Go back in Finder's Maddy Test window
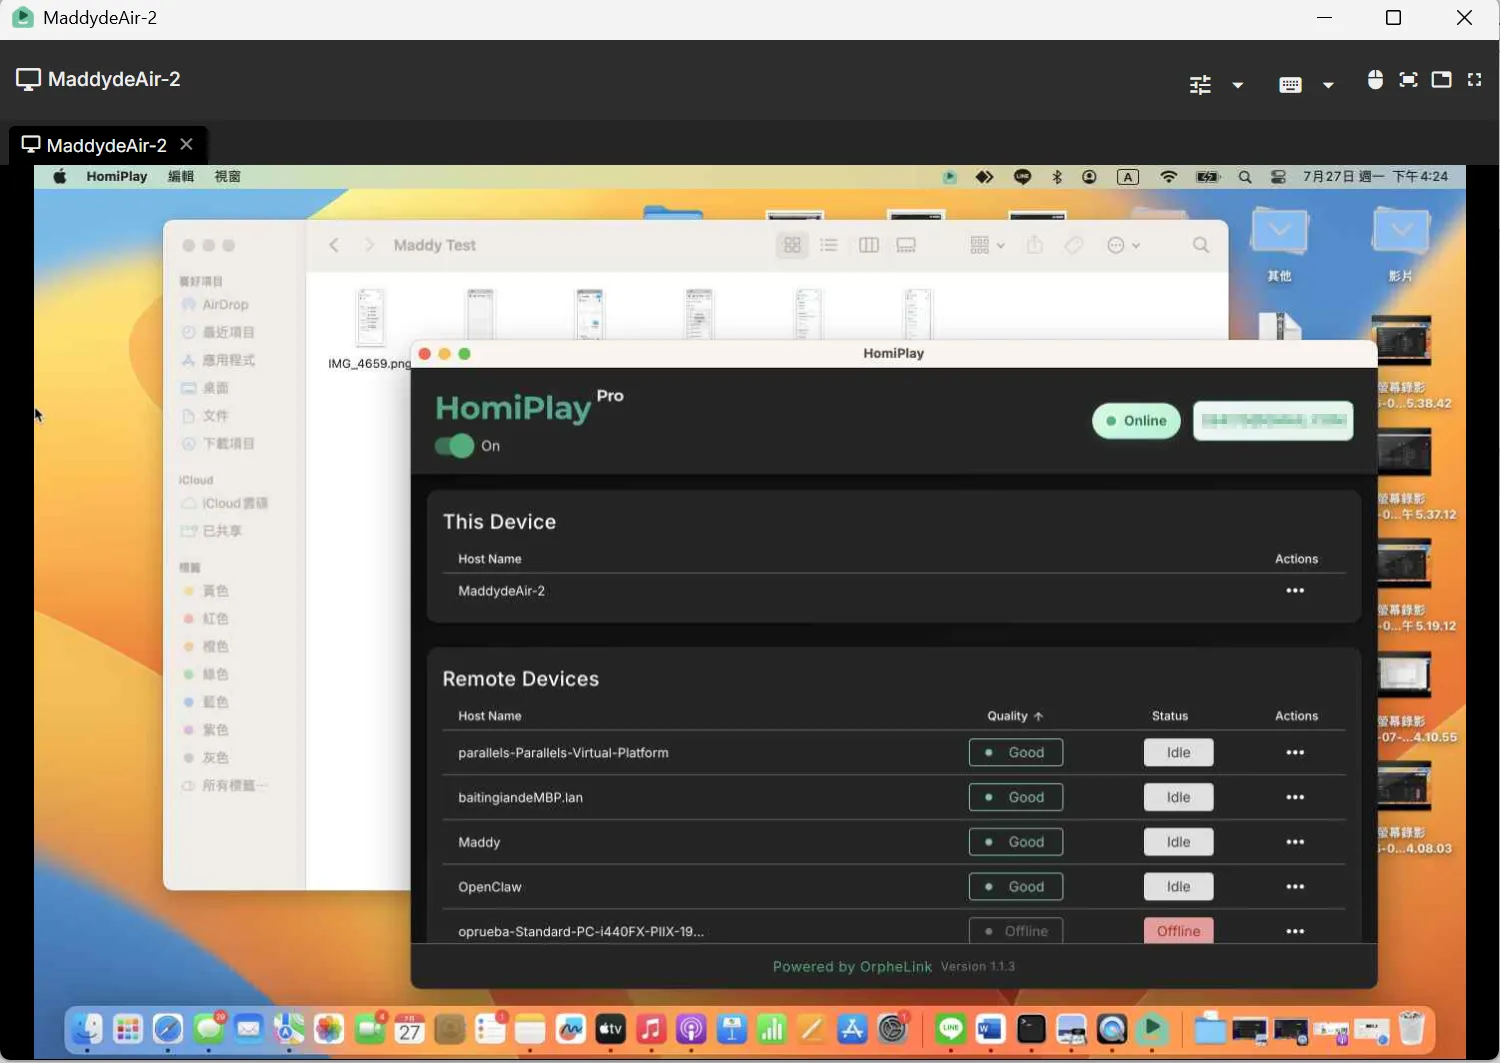Image resolution: width=1500 pixels, height=1063 pixels. point(334,245)
